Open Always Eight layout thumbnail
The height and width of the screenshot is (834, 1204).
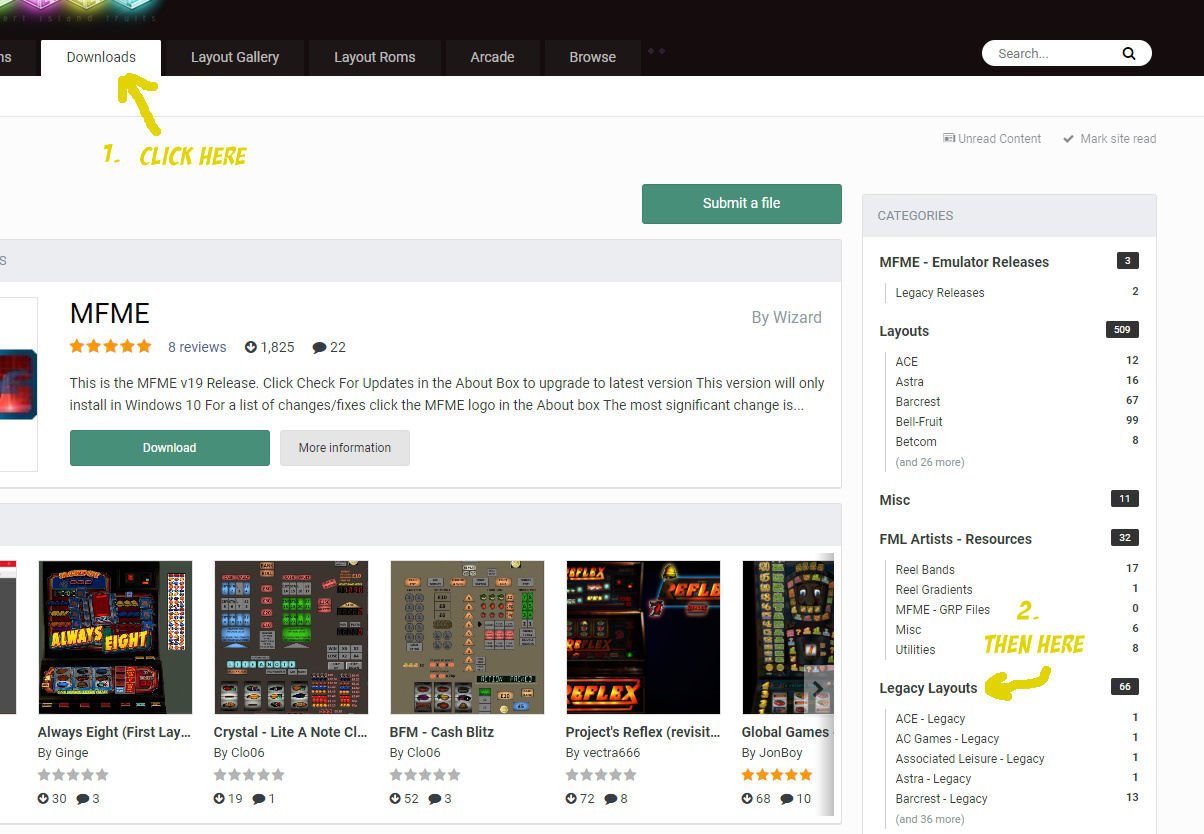(x=115, y=637)
